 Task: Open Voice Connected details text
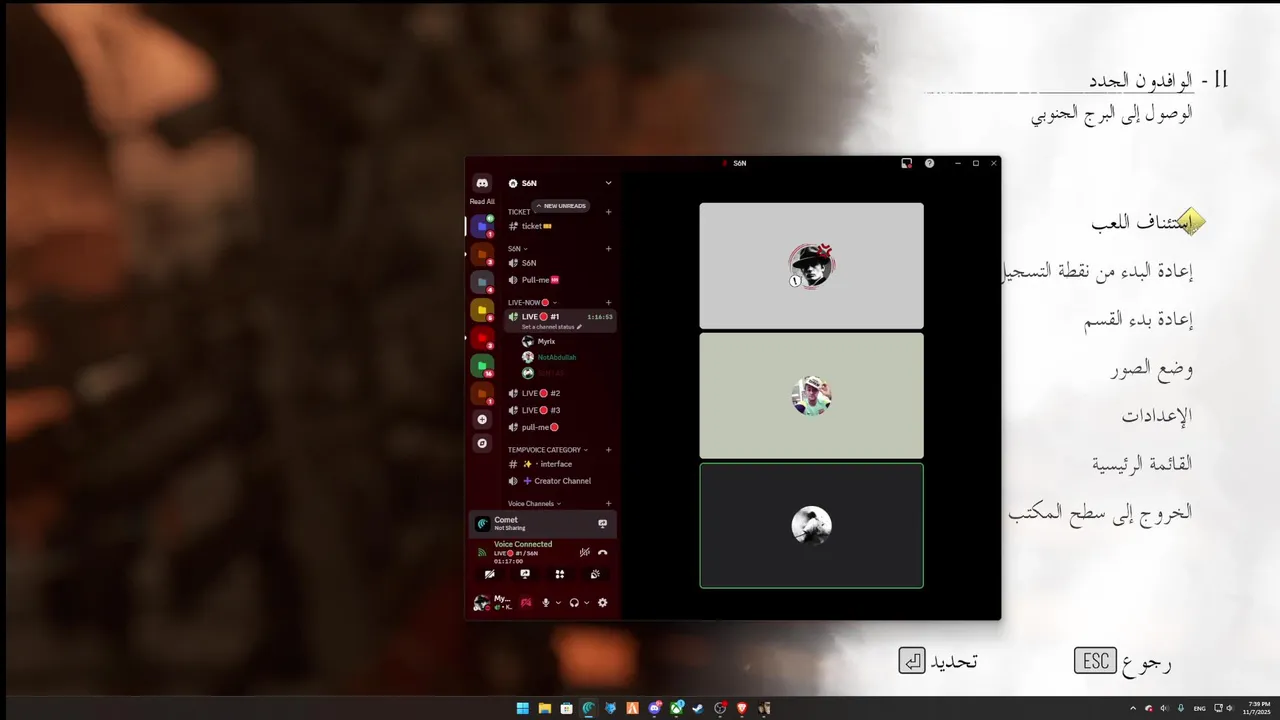tap(523, 544)
